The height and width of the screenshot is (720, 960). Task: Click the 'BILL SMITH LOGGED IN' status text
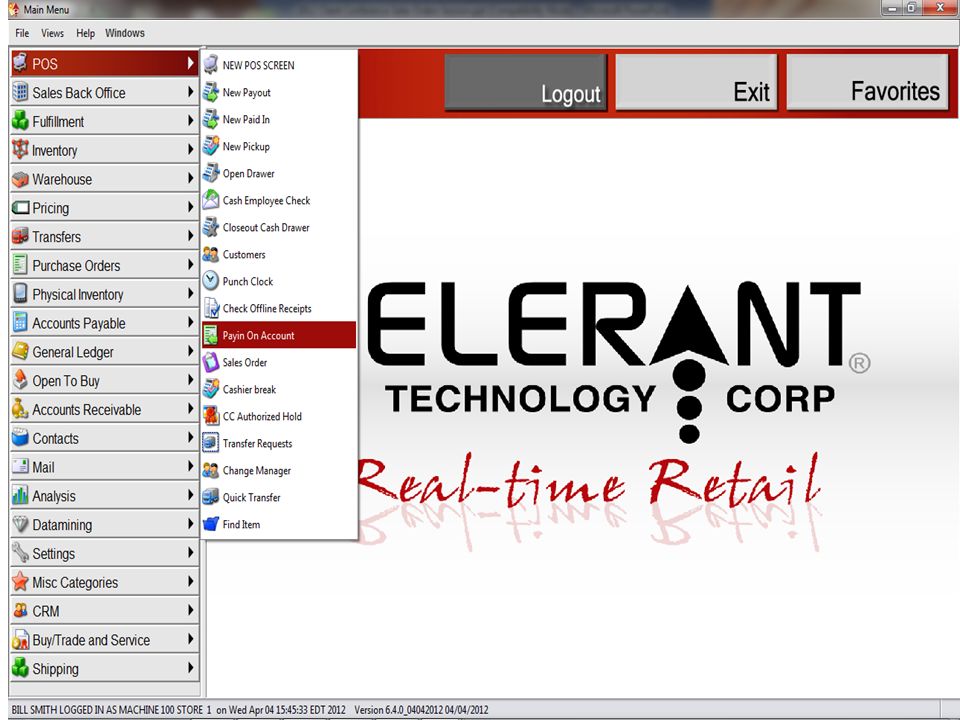59,710
